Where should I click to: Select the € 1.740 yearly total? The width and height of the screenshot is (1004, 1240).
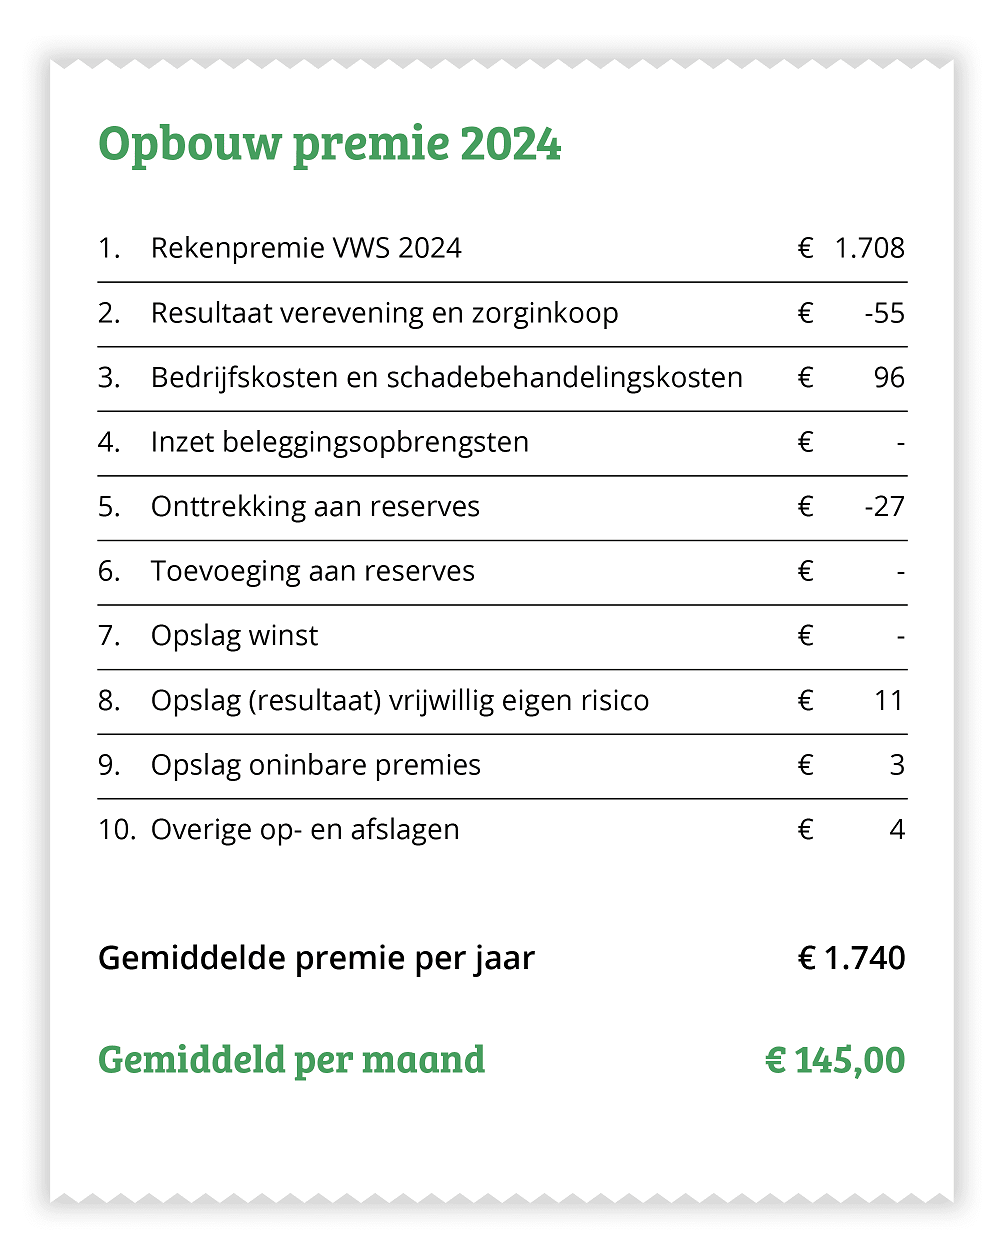point(851,958)
